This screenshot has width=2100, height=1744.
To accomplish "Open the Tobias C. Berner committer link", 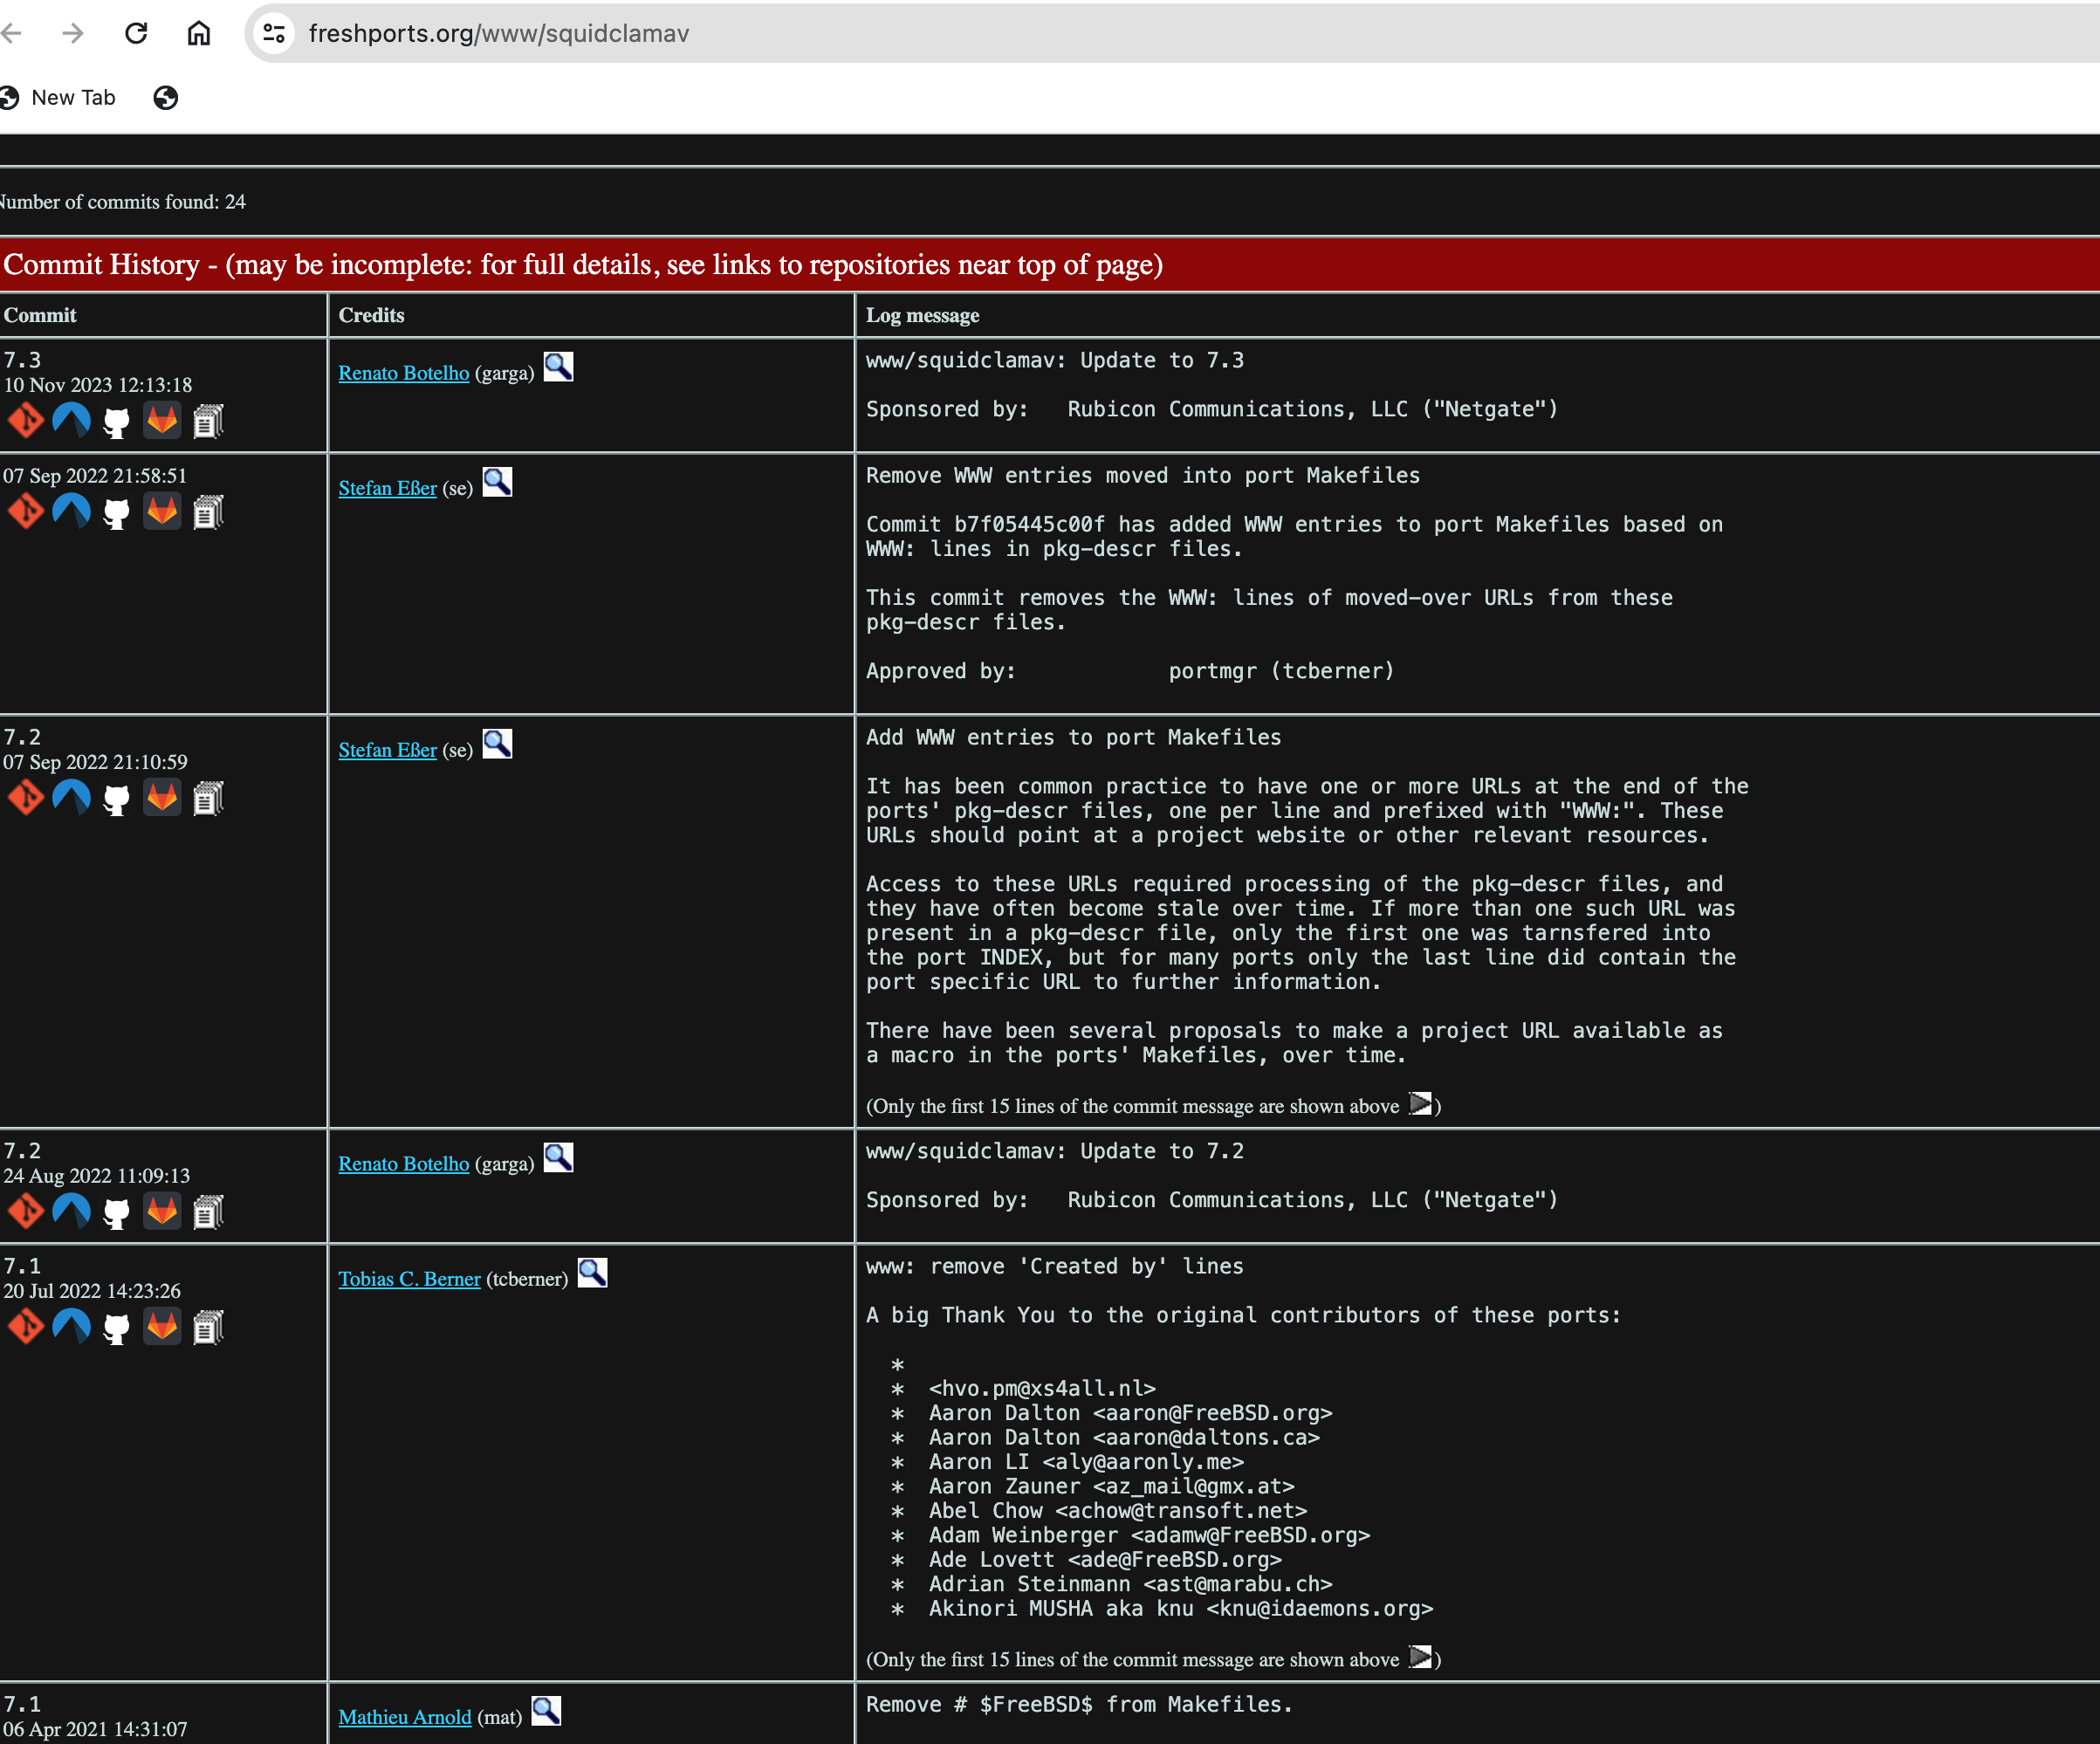I will pyautogui.click(x=409, y=1279).
